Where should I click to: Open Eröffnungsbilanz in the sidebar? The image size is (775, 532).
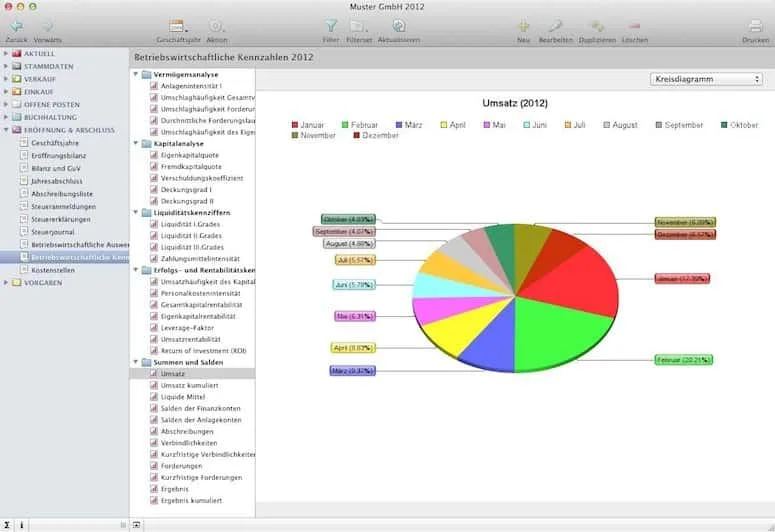tap(59, 156)
